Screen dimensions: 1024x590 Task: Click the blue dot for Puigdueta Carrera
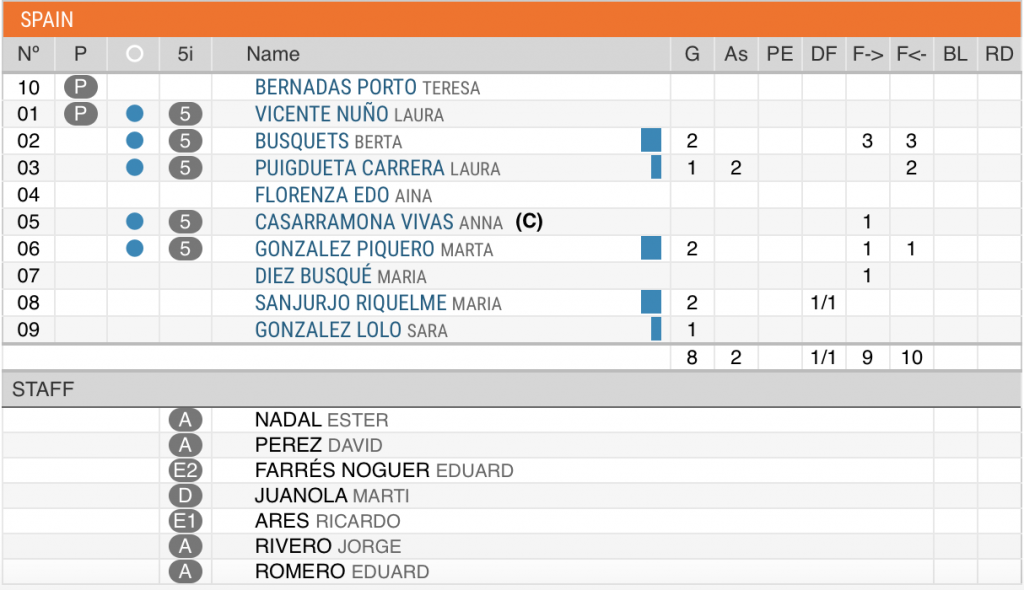coord(135,167)
